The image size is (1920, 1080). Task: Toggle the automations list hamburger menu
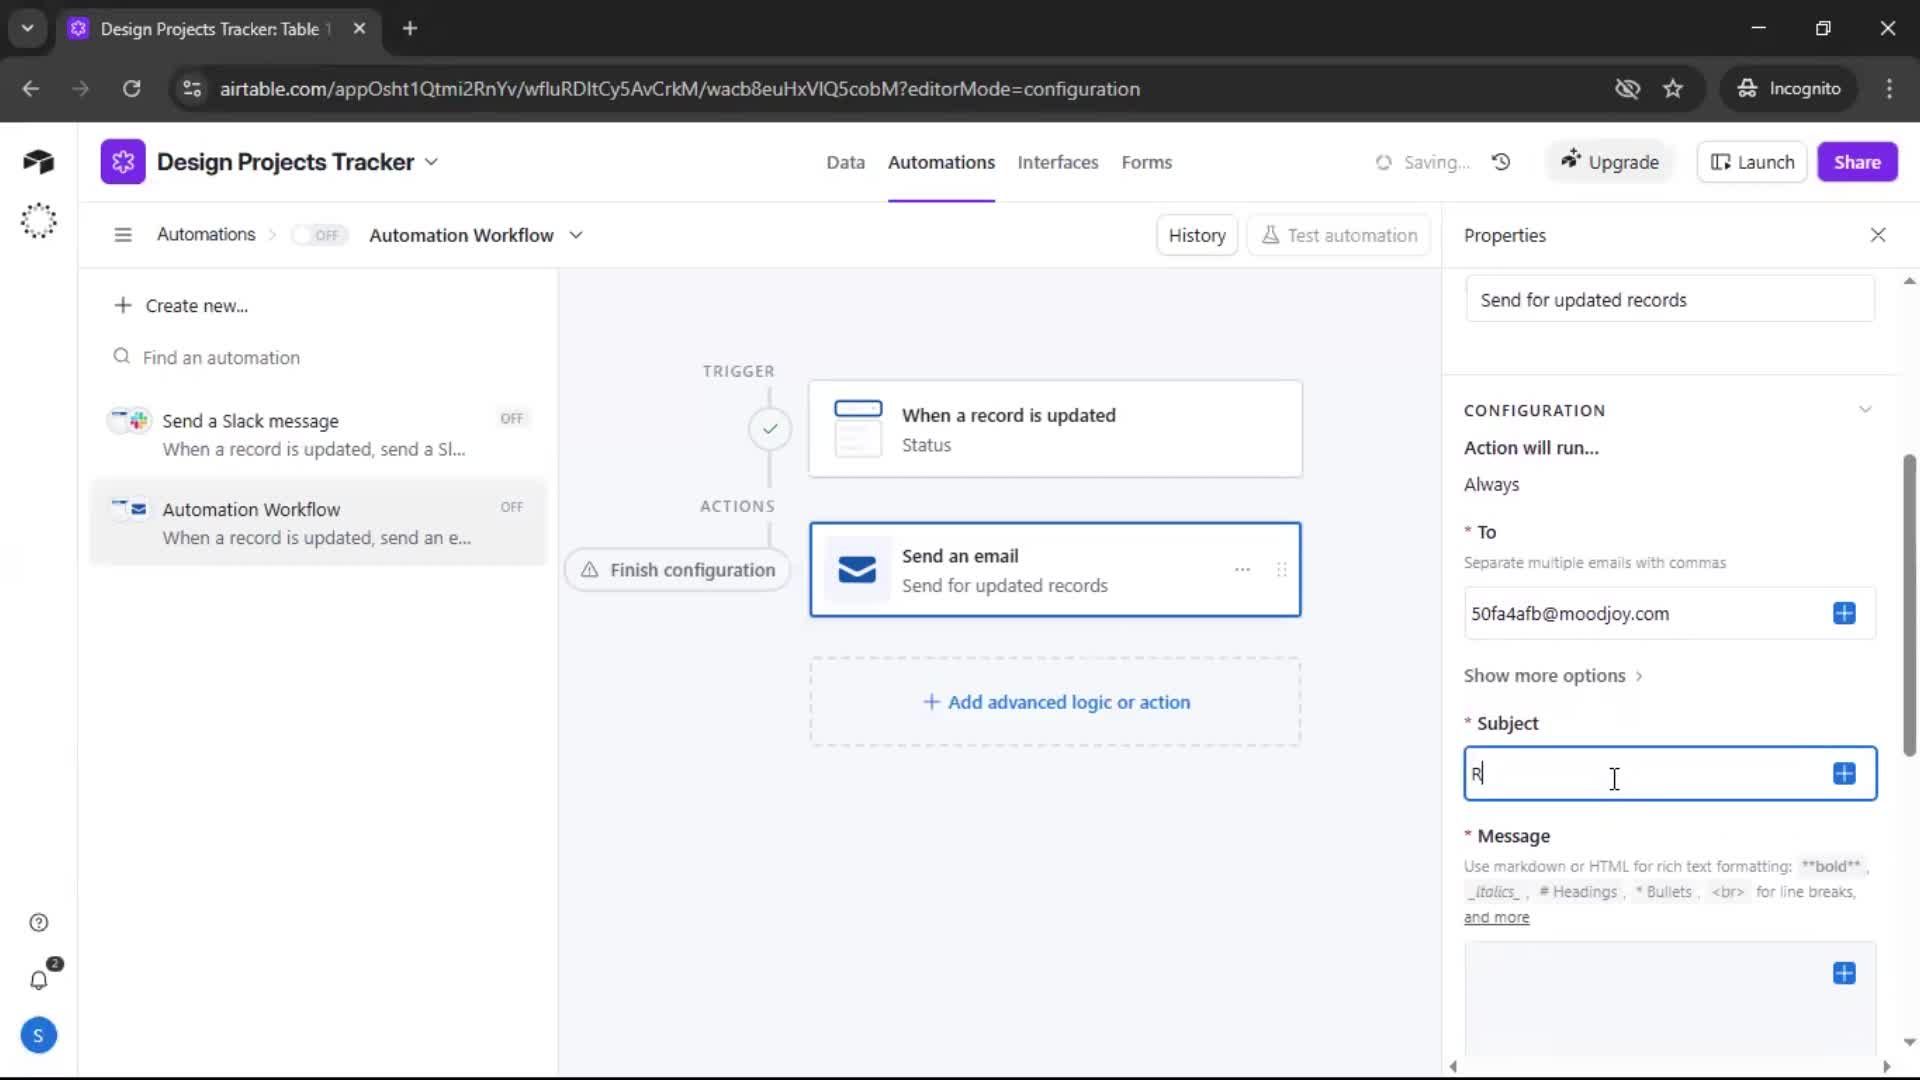(x=123, y=235)
